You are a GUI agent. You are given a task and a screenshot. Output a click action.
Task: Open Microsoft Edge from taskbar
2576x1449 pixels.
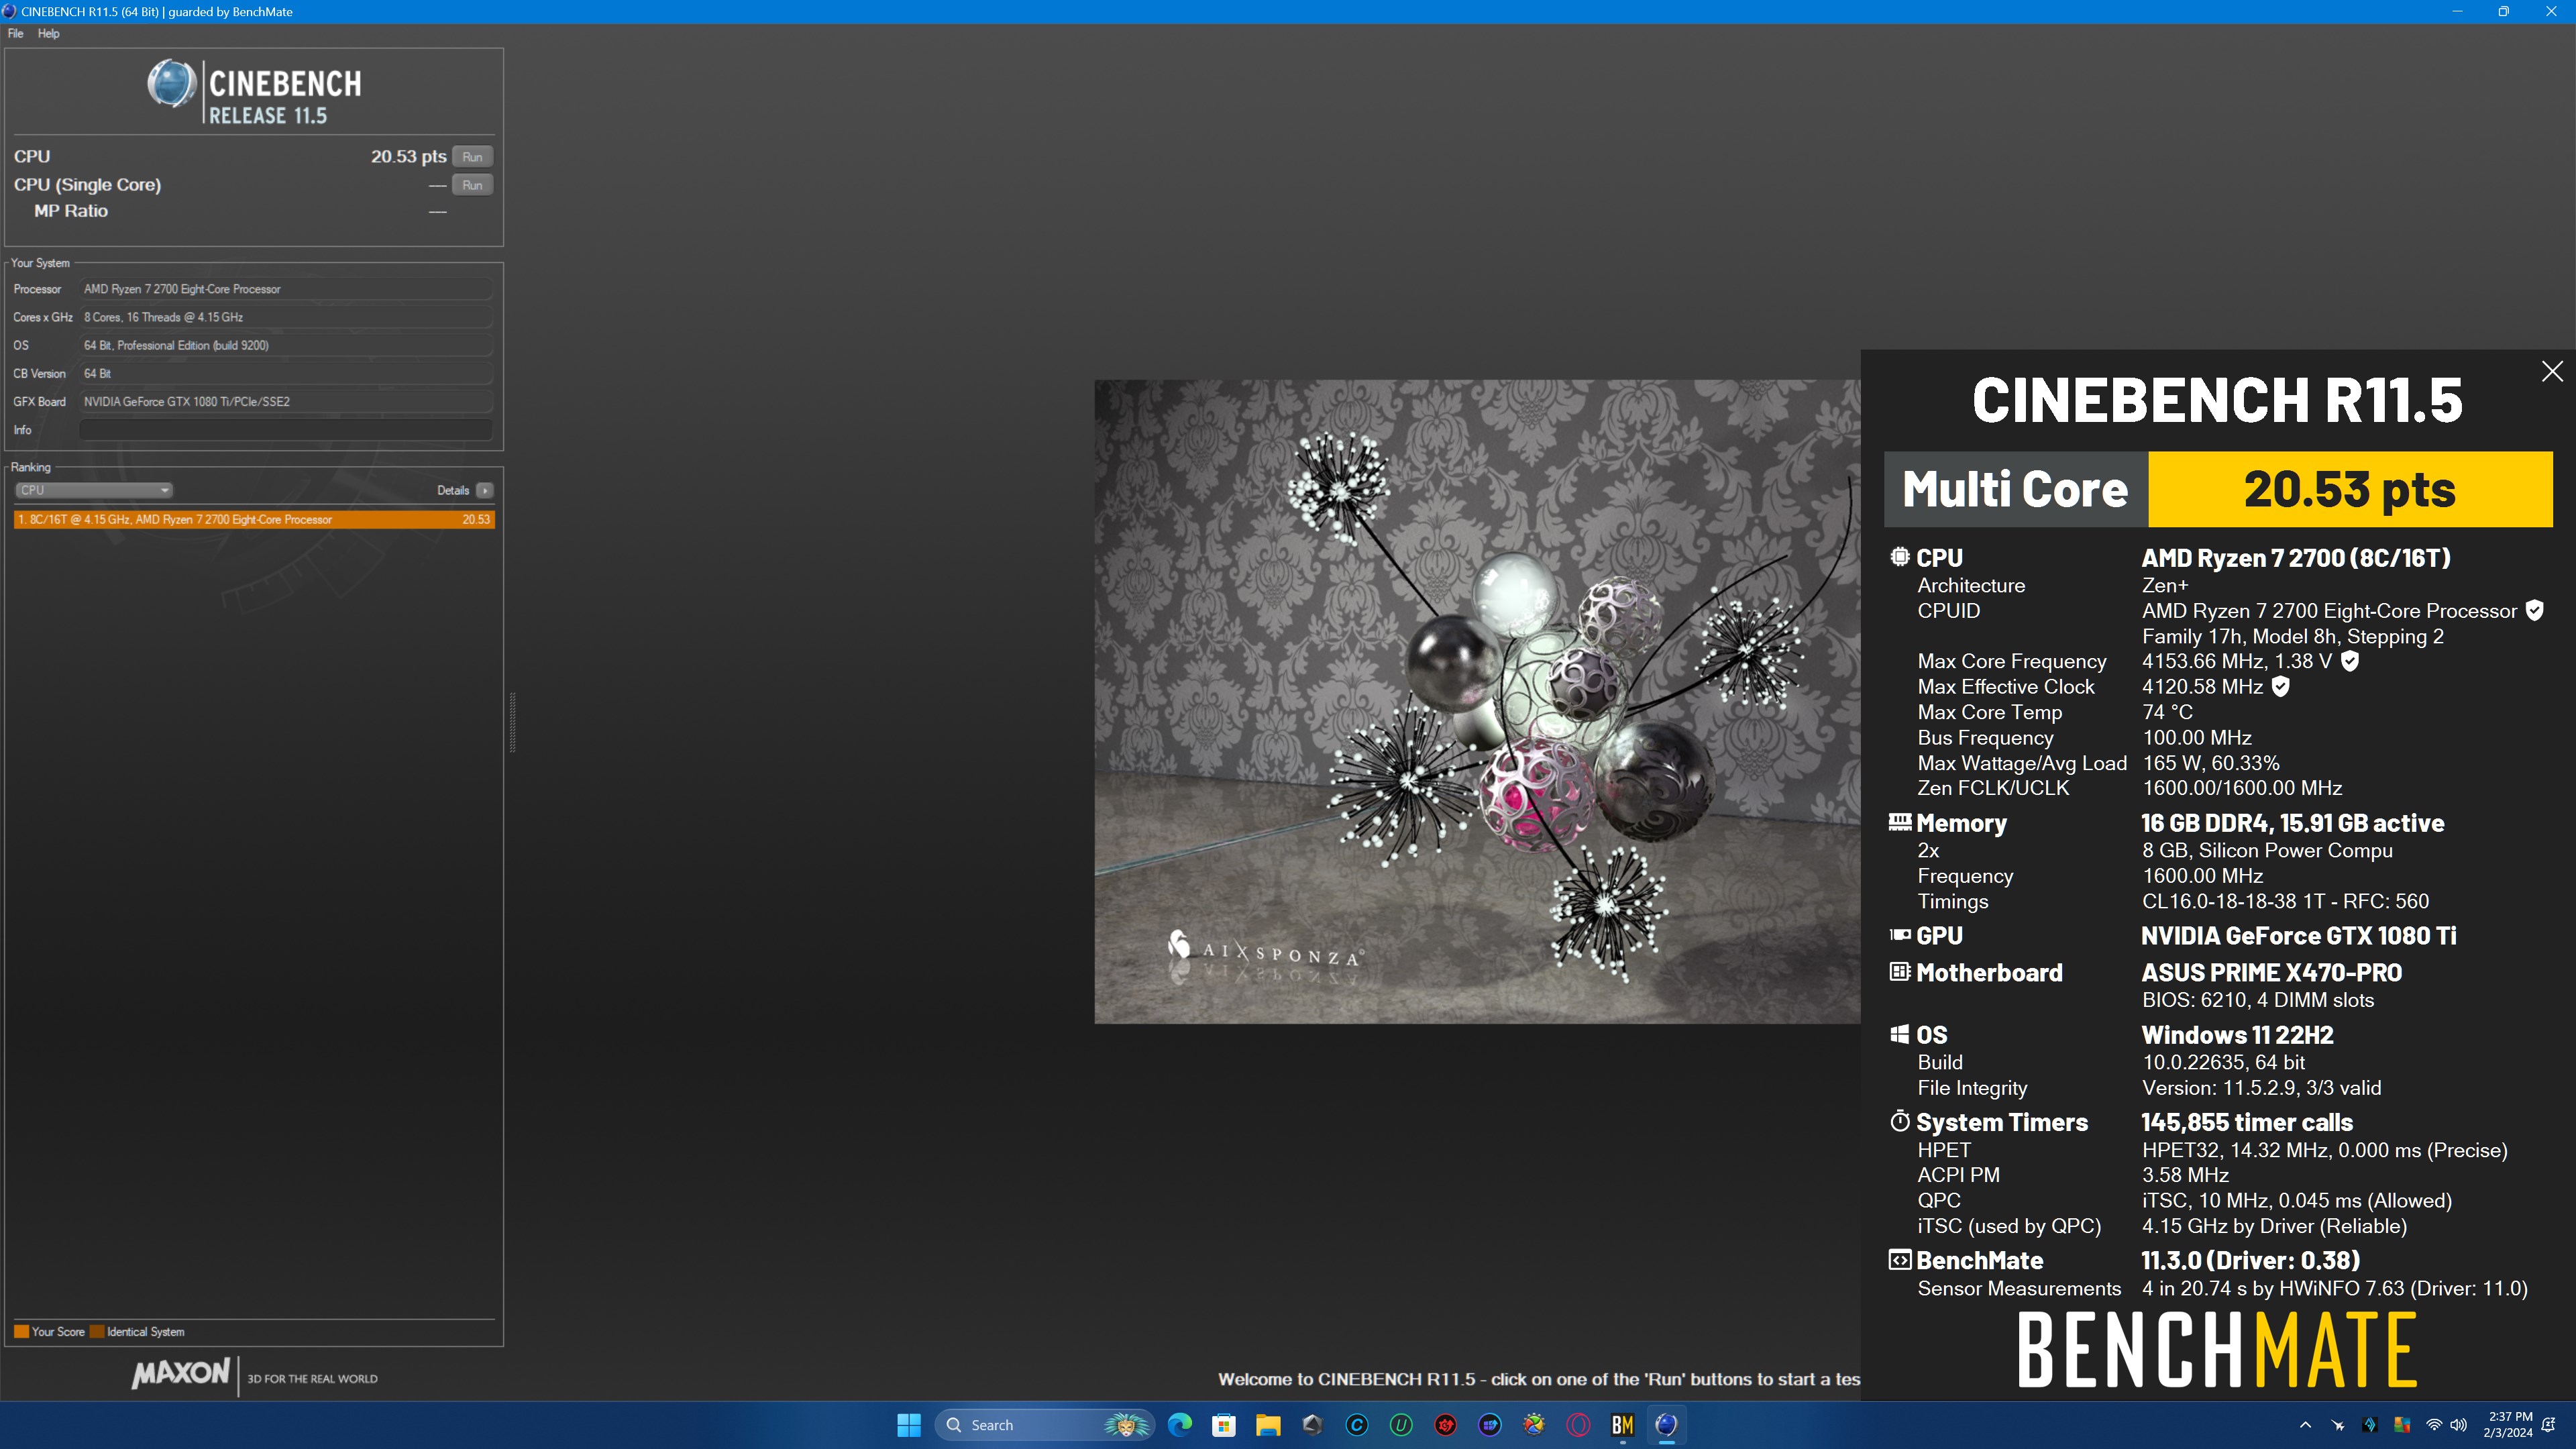point(1180,1425)
